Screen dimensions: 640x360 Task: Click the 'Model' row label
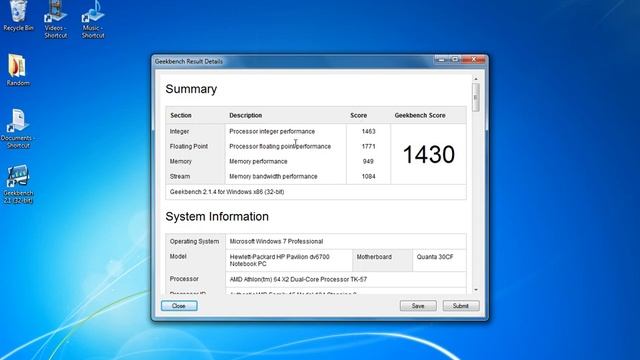tap(178, 256)
